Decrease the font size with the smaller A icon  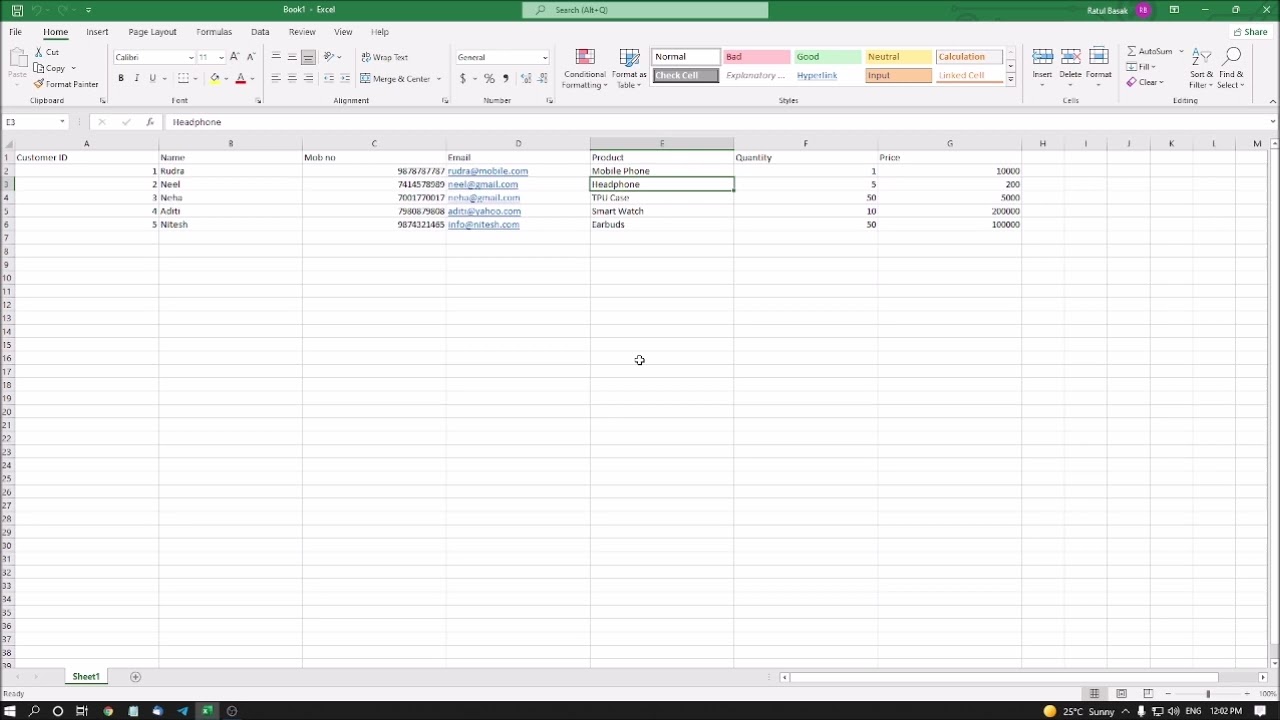click(x=250, y=57)
